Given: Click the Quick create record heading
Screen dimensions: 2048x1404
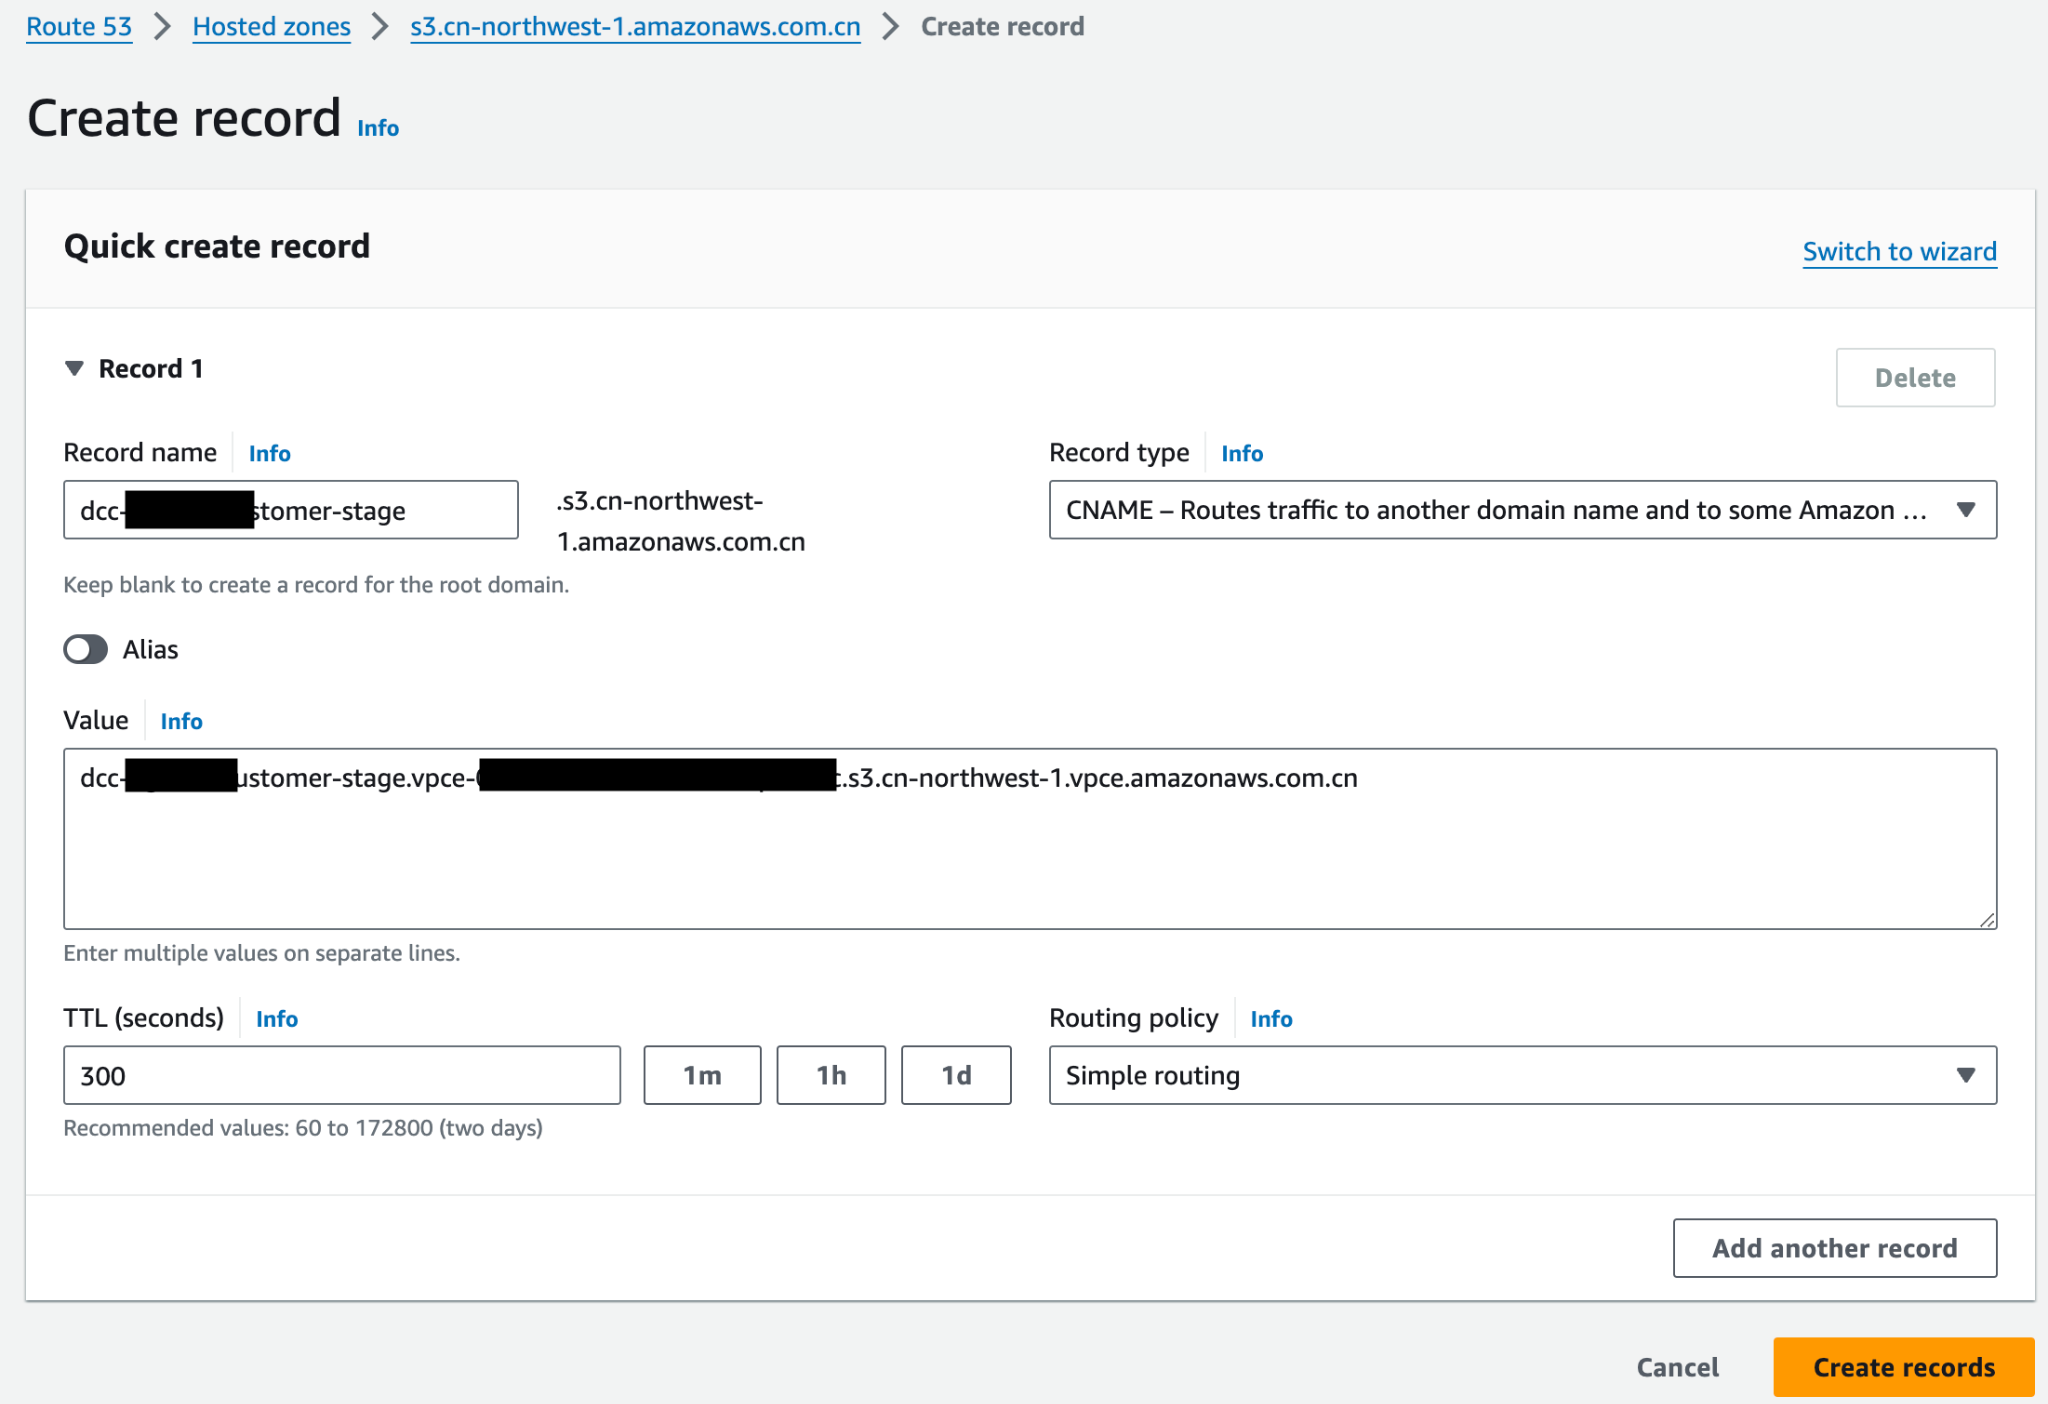Looking at the screenshot, I should pos(217,246).
